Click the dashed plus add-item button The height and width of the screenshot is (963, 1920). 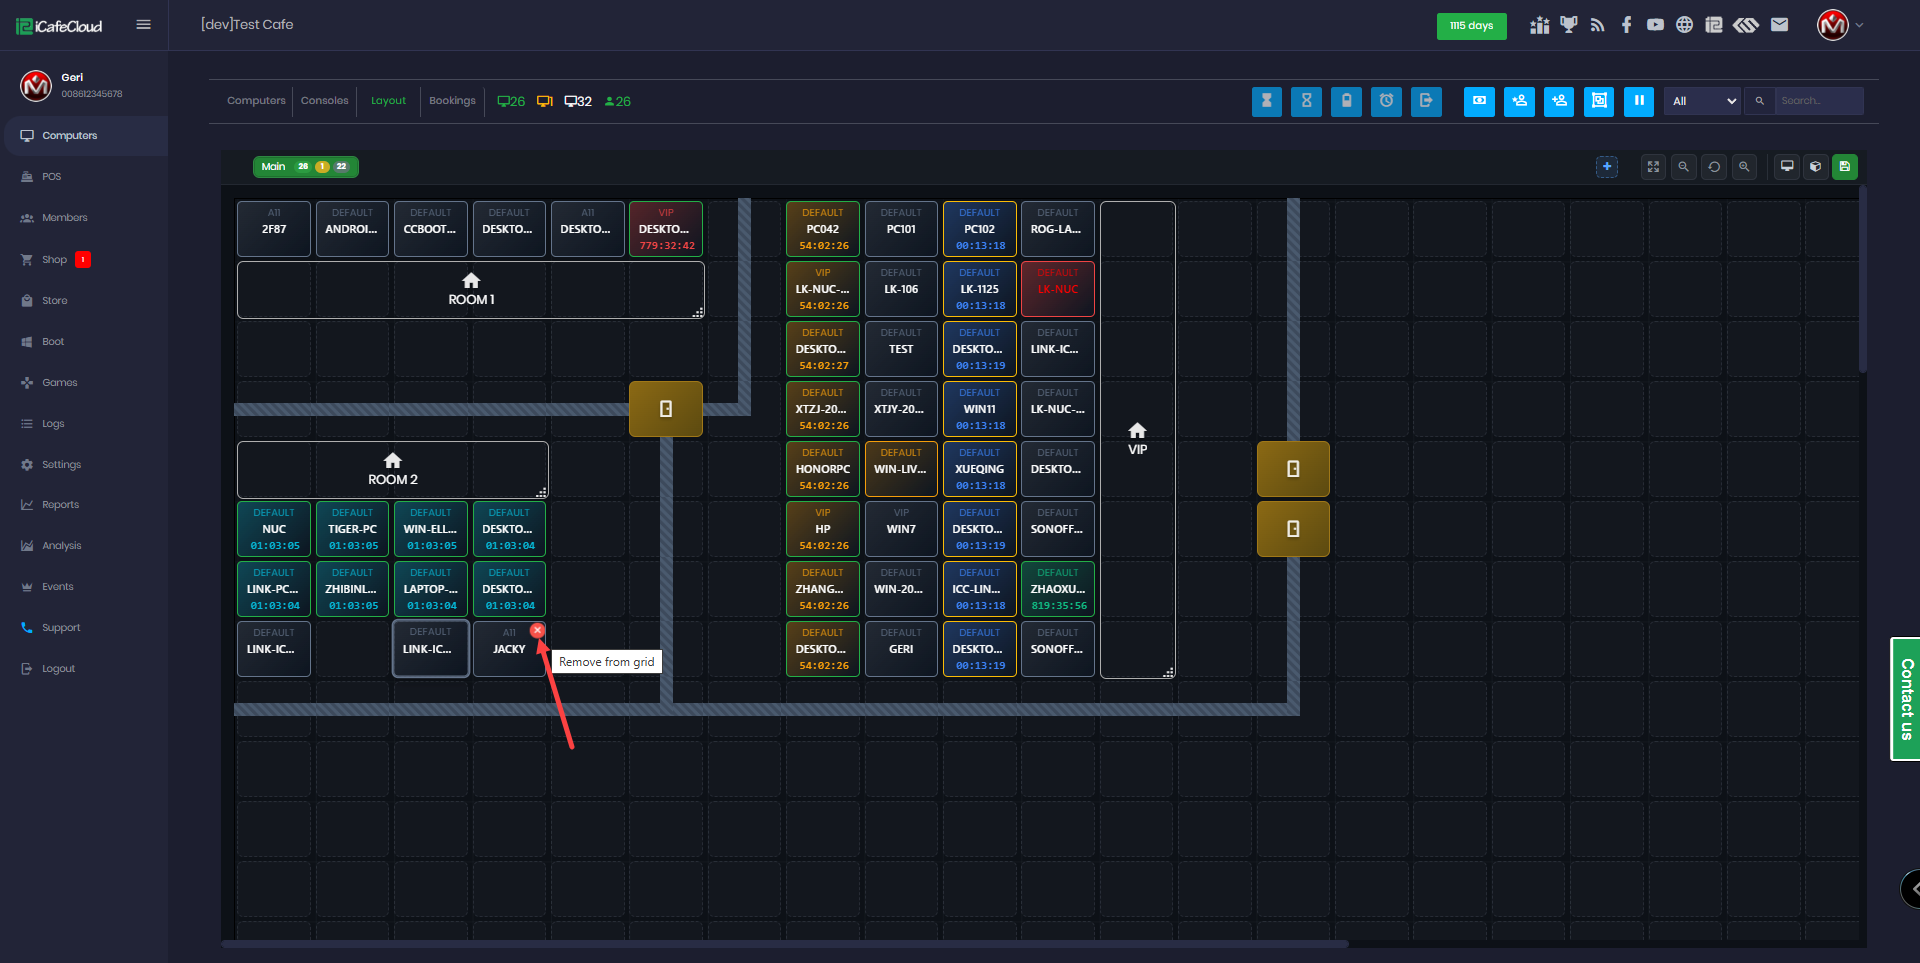[x=1607, y=167]
